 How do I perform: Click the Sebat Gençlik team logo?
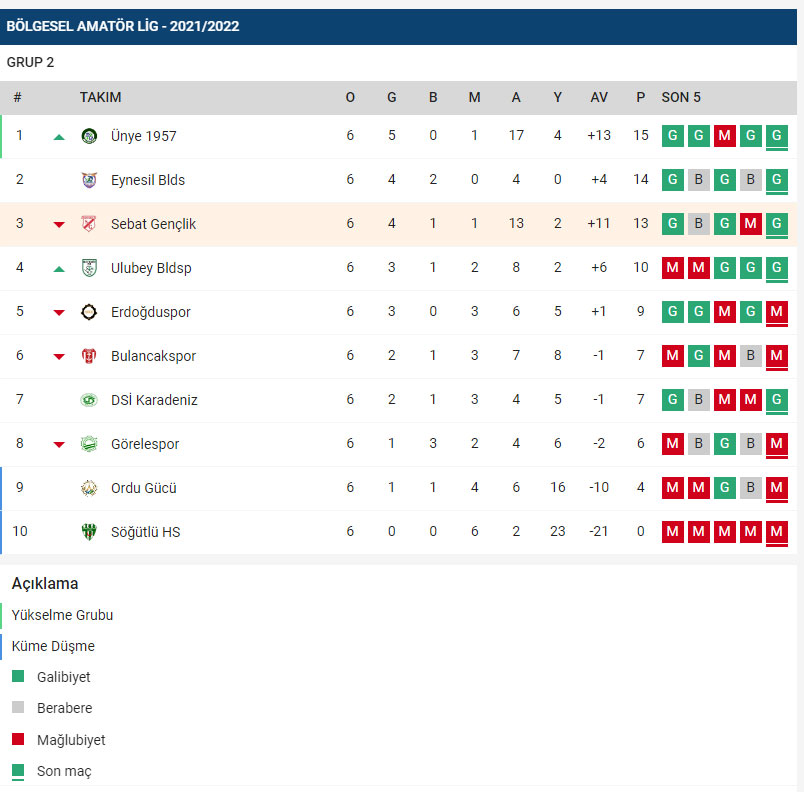(x=89, y=224)
